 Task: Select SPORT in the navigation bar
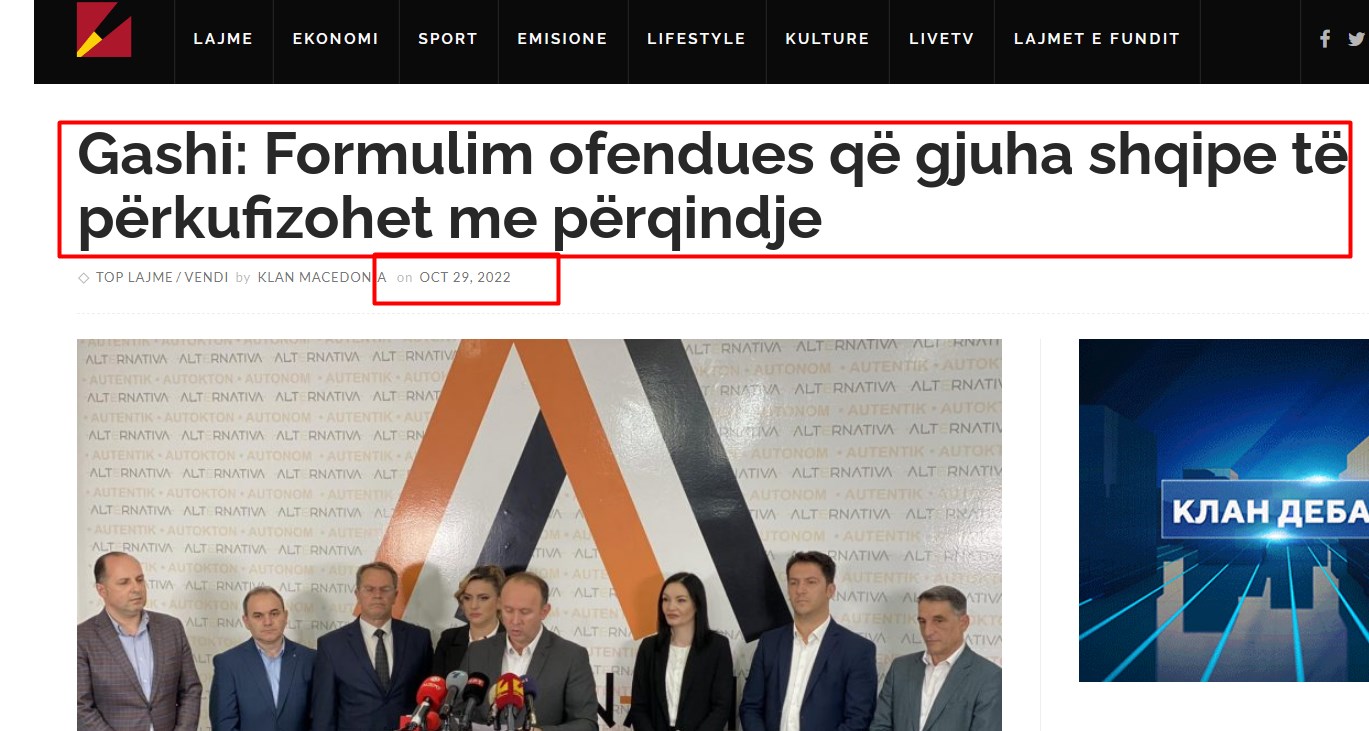pos(448,39)
